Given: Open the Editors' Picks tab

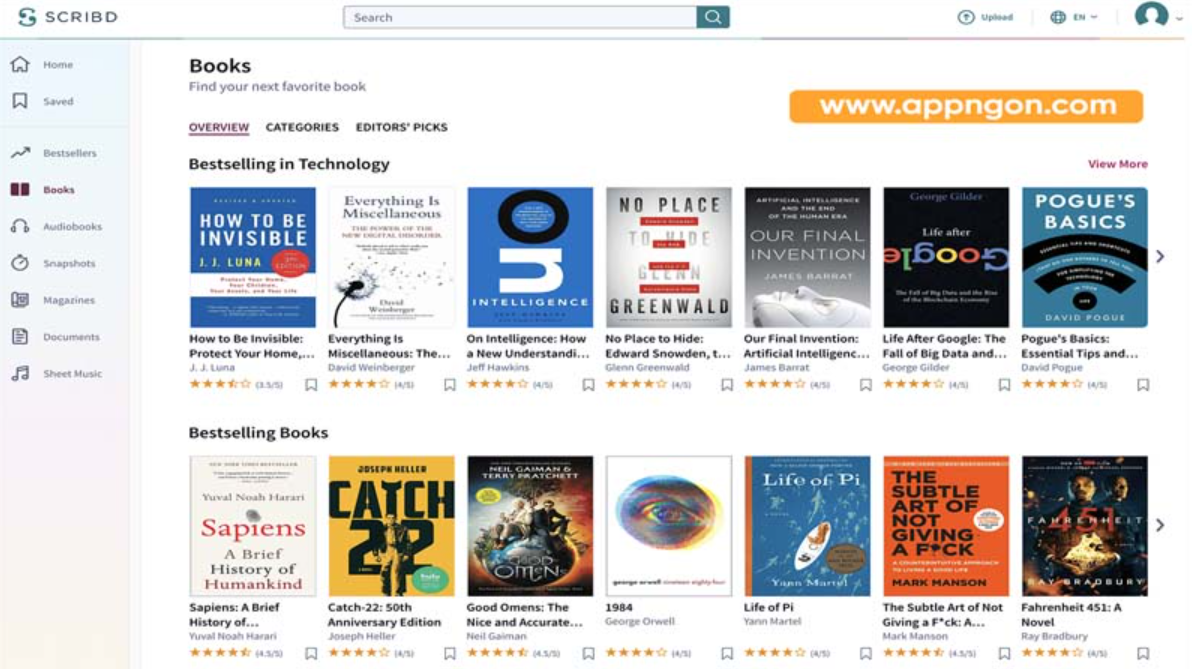Looking at the screenshot, I should click(x=402, y=127).
